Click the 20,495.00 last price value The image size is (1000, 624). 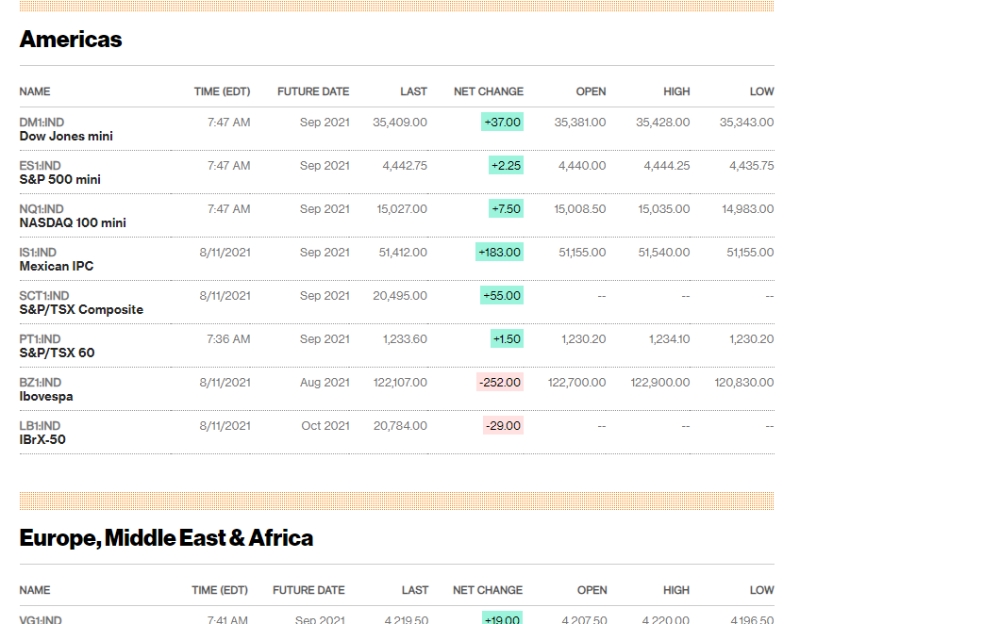click(x=400, y=295)
